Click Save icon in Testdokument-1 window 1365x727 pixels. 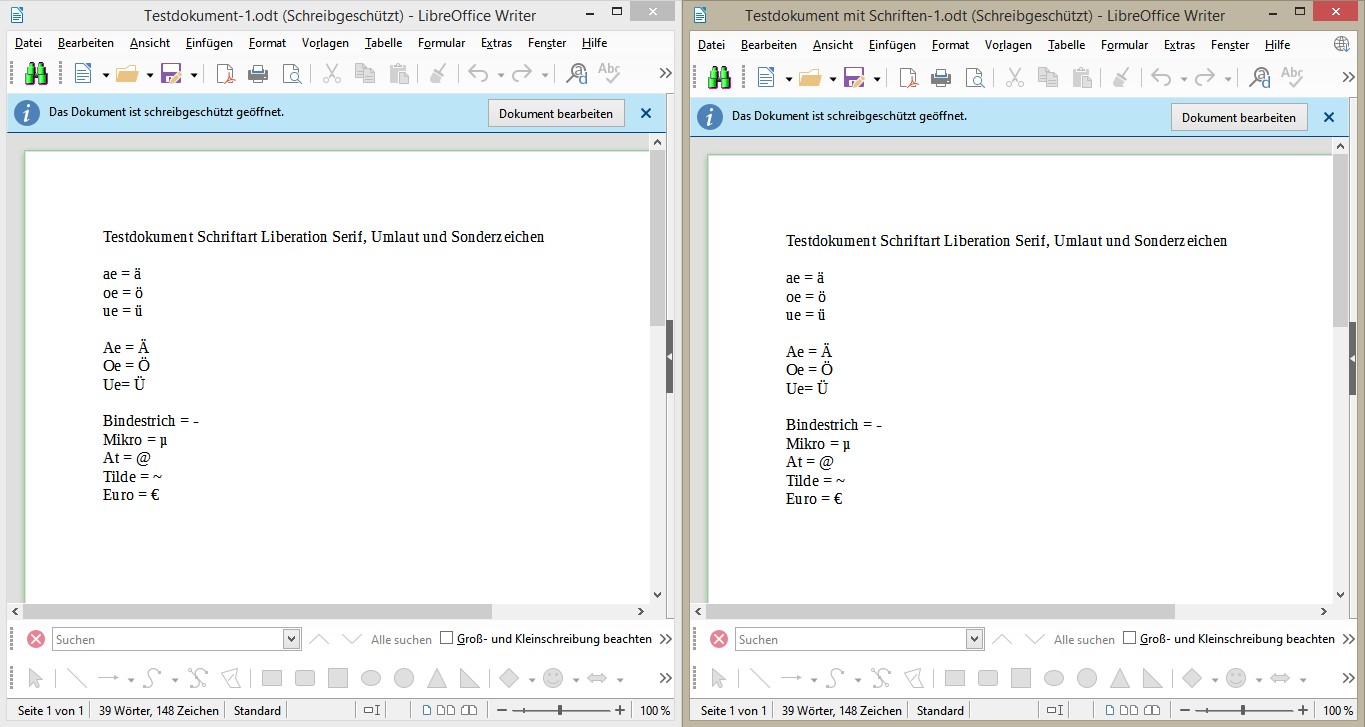click(x=171, y=74)
